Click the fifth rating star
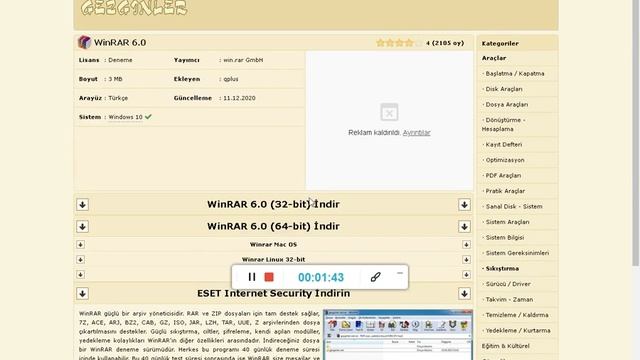 (418, 43)
